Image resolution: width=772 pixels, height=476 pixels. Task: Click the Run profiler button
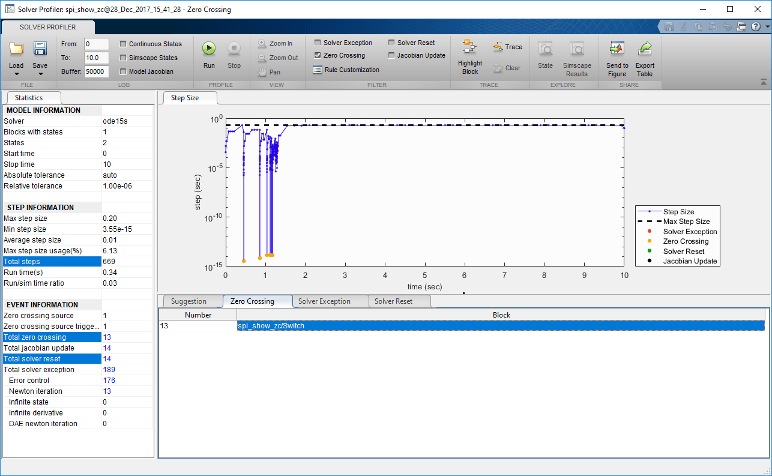(x=208, y=48)
